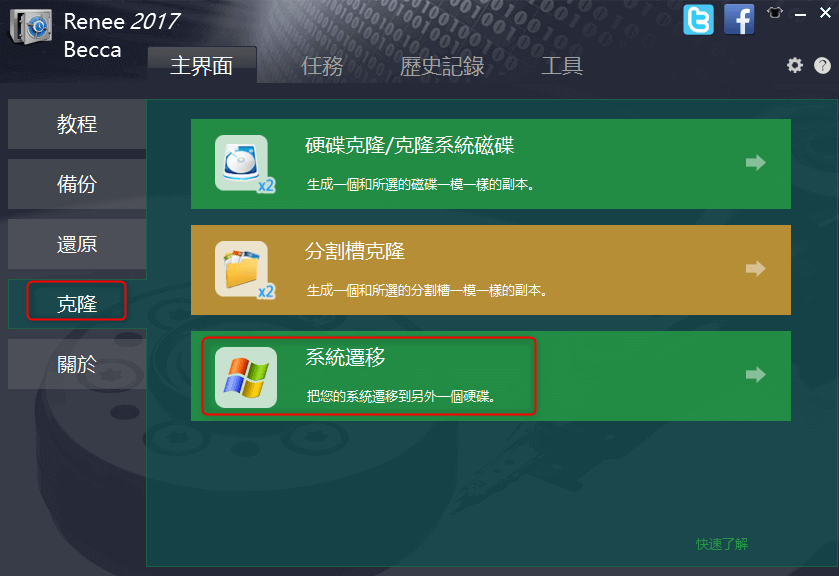Click description 把您的系統遷移到另外一個硬碟

[x=401, y=397]
